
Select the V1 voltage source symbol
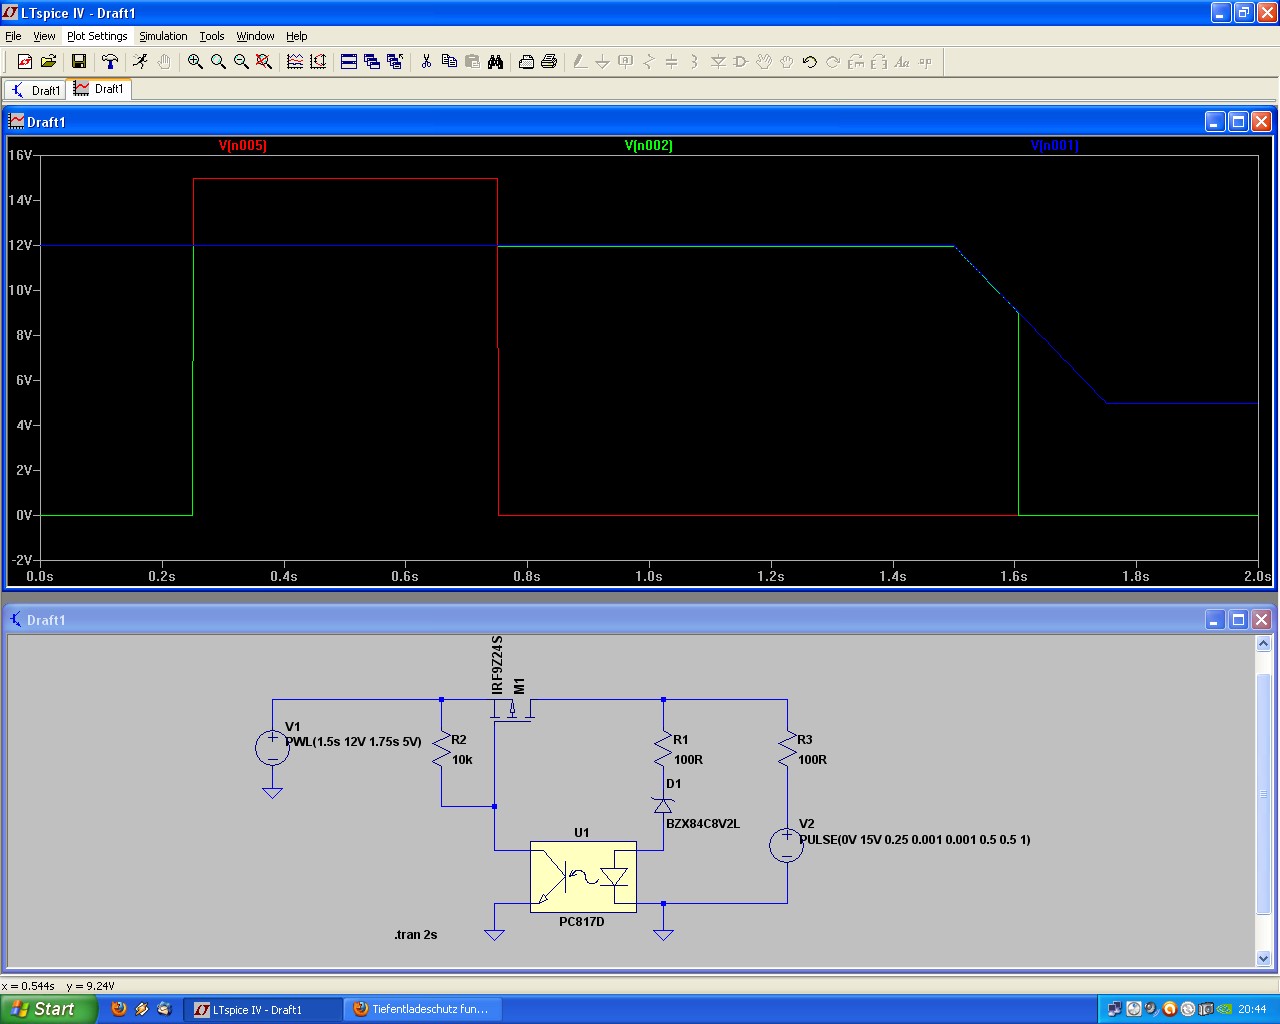click(272, 748)
